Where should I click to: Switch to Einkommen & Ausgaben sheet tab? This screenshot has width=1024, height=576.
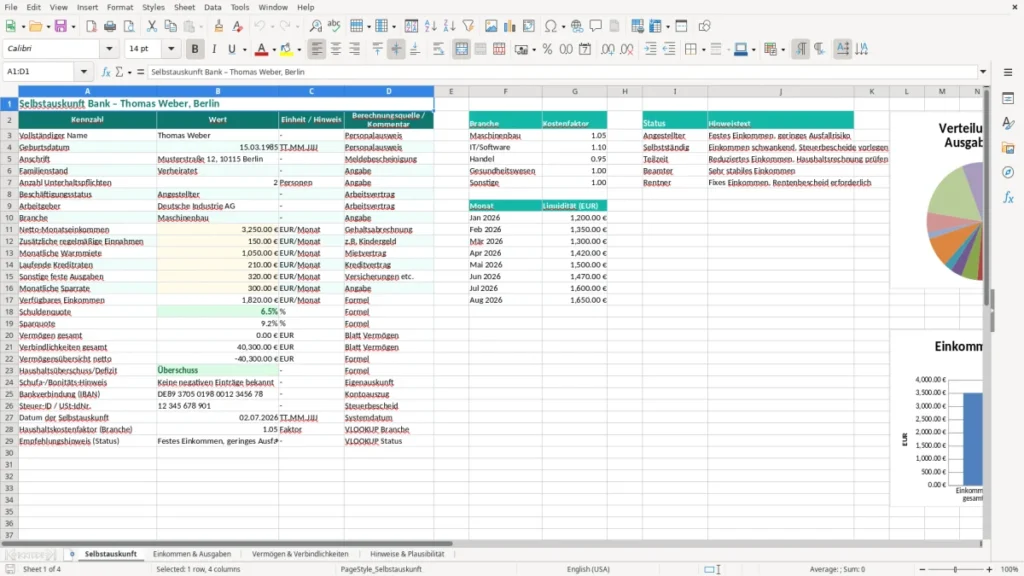coord(192,554)
